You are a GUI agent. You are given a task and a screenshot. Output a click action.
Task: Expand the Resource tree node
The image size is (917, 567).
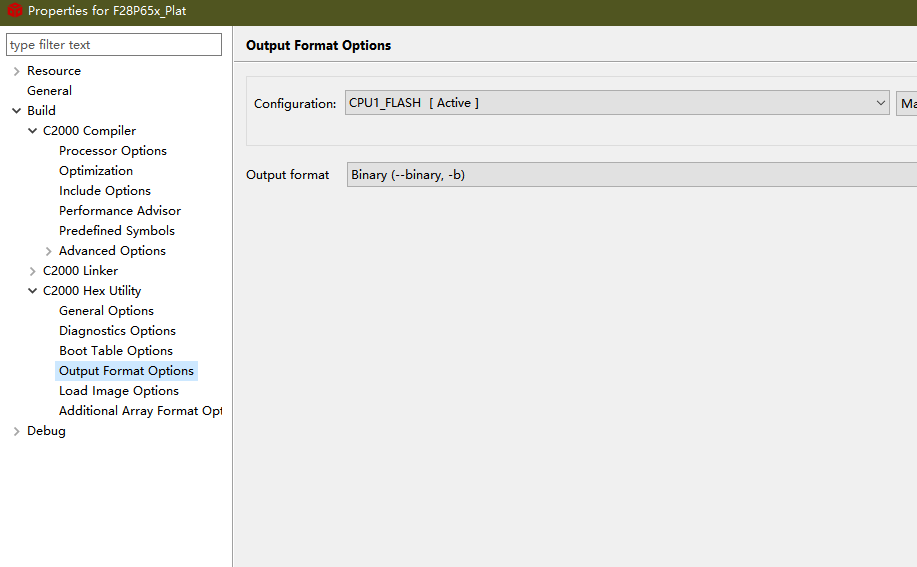pyautogui.click(x=16, y=71)
